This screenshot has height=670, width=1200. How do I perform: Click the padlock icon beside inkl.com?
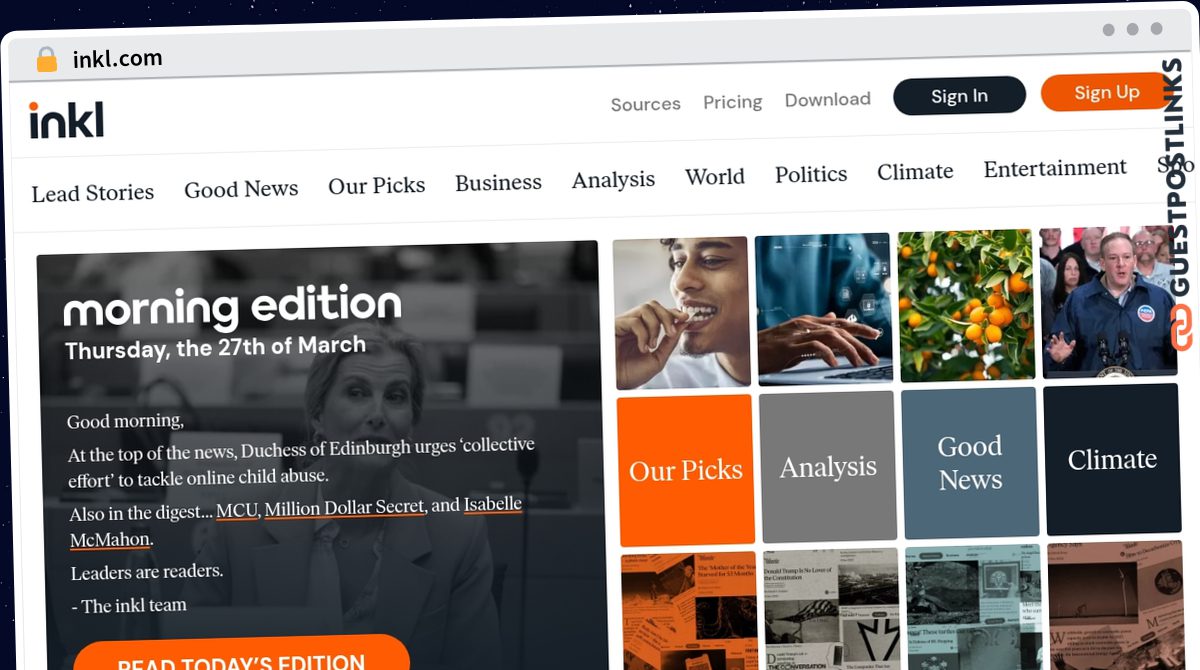46,60
